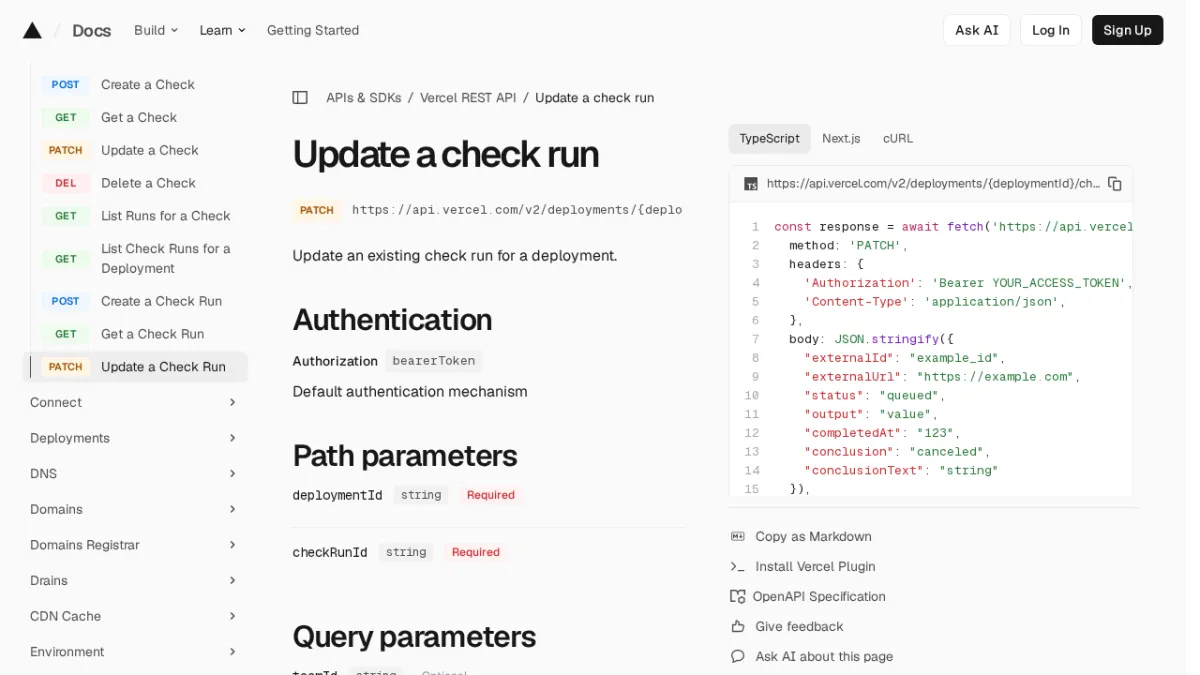Image resolution: width=1200 pixels, height=675 pixels.
Task: Click the Ask AI about this page chat icon
Action: coord(738,657)
